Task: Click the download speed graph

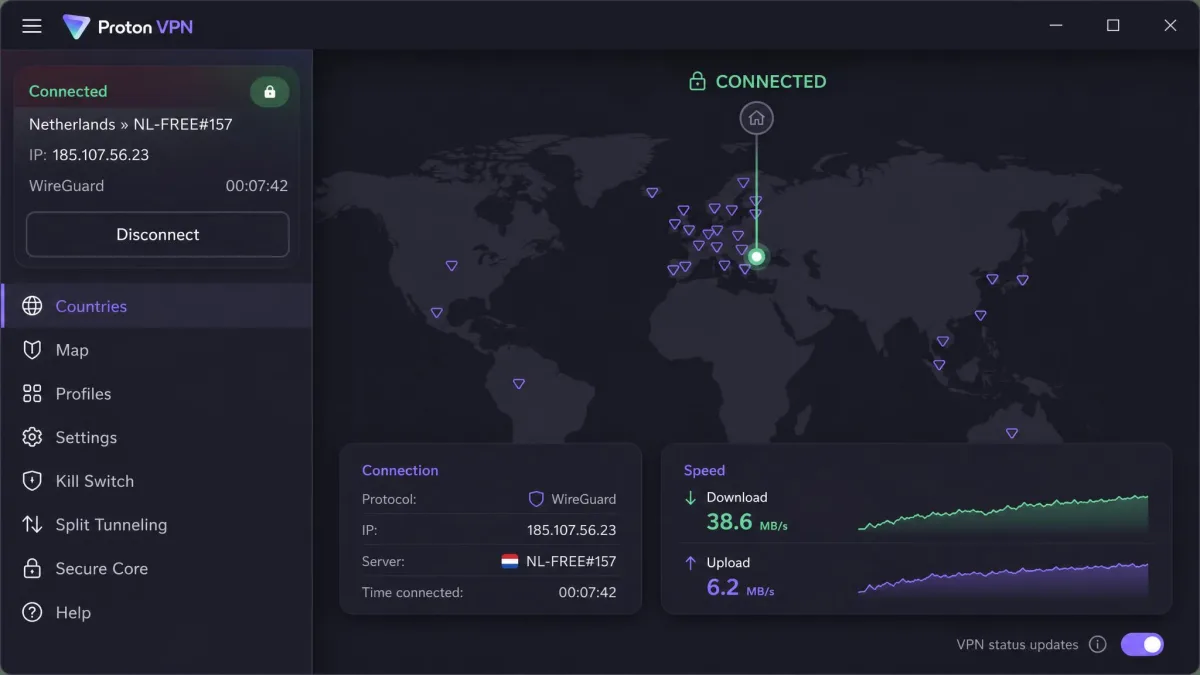Action: [x=1003, y=512]
